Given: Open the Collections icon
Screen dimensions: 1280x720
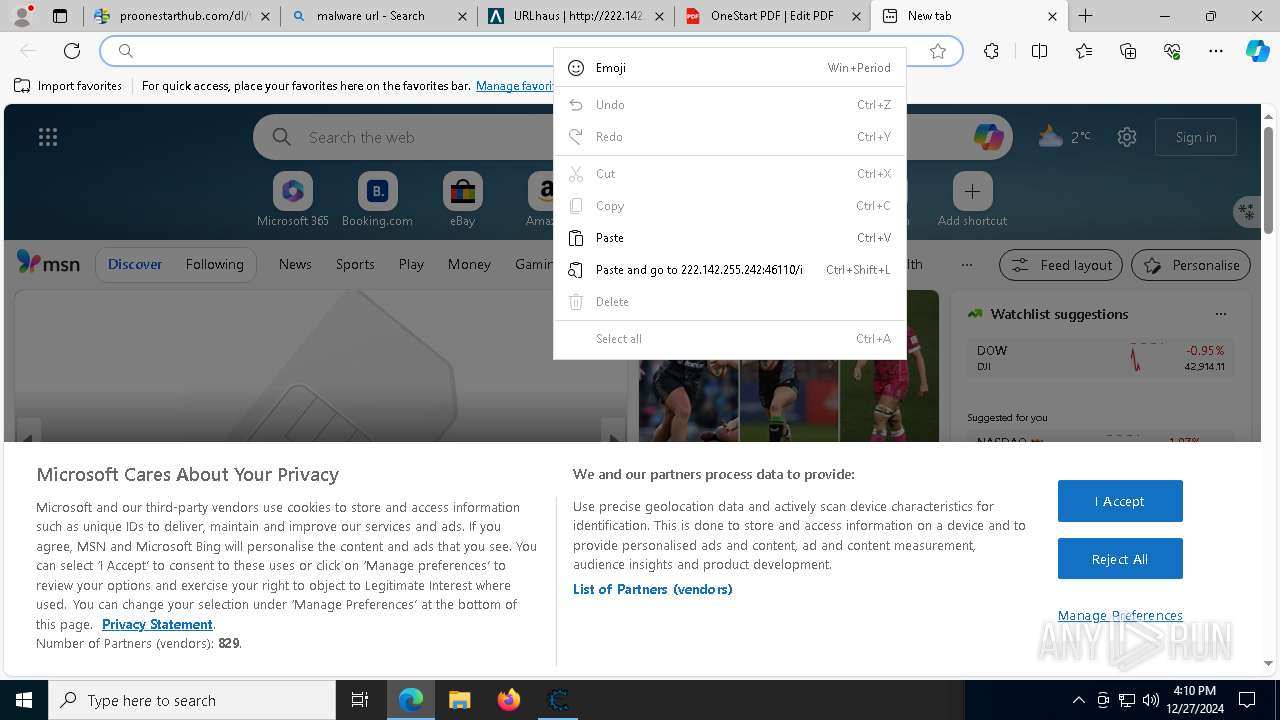Looking at the screenshot, I should coord(1128,51).
